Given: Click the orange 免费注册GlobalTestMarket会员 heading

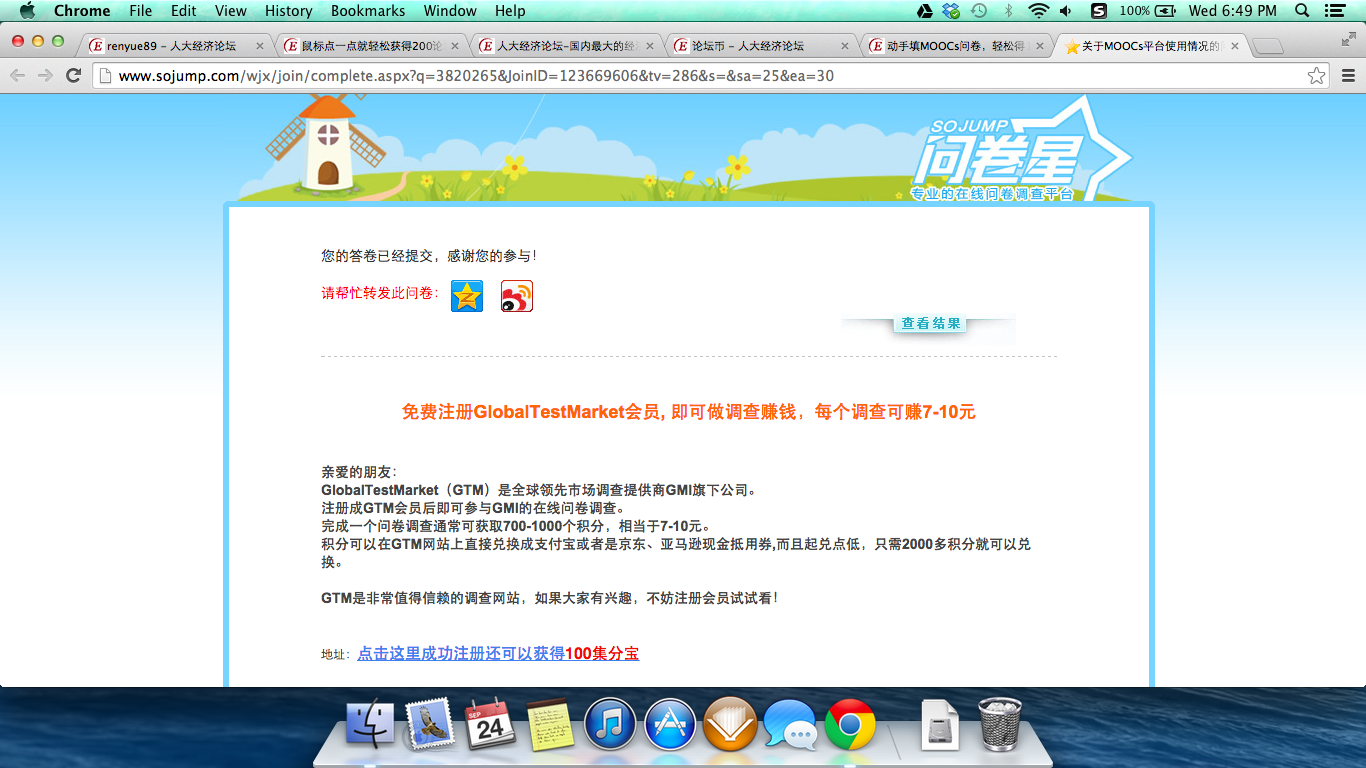Looking at the screenshot, I should [688, 411].
